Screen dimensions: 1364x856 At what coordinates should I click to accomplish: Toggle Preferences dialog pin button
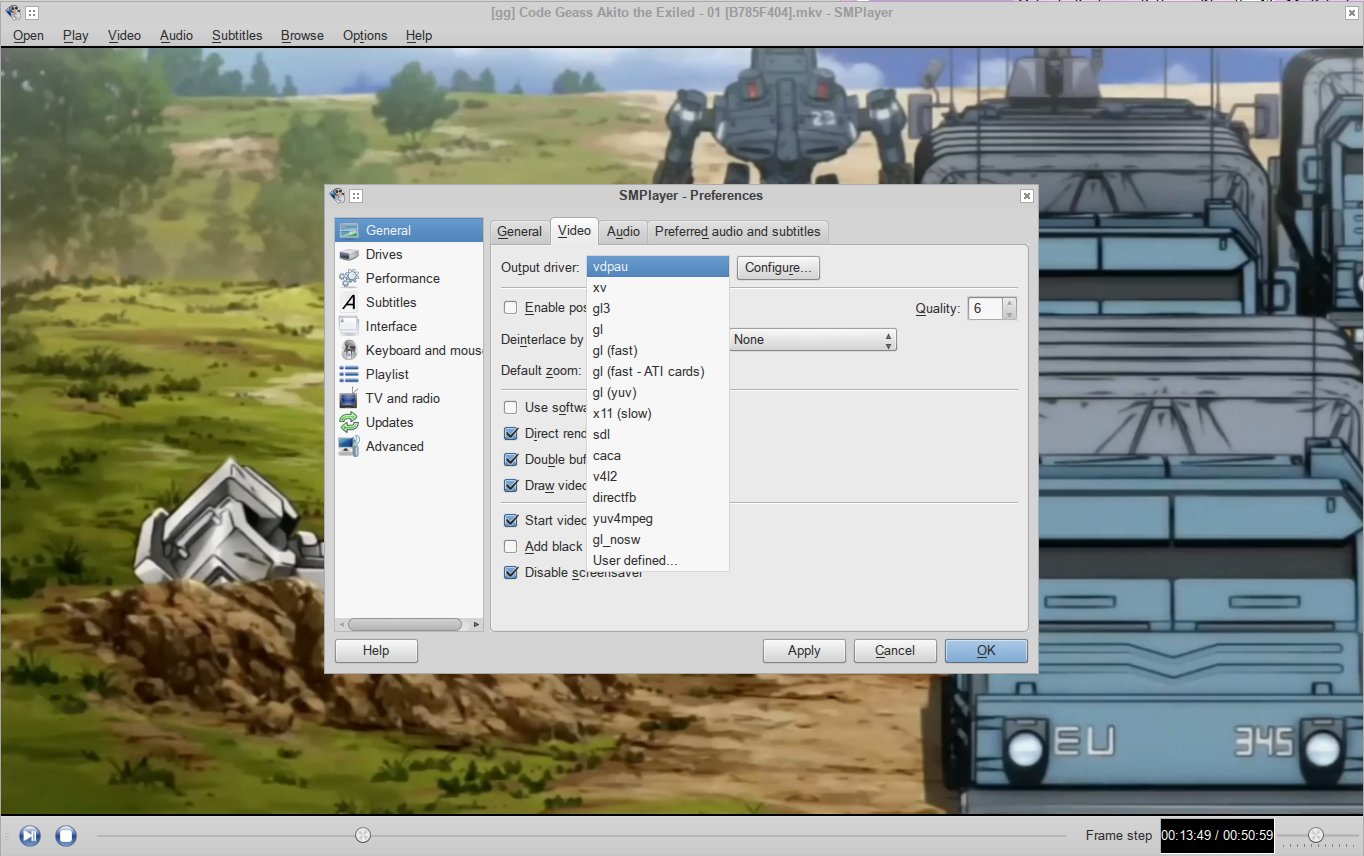click(x=356, y=196)
